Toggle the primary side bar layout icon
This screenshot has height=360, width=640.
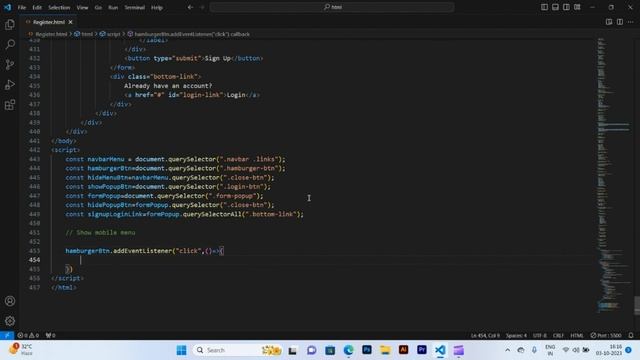click(x=544, y=7)
